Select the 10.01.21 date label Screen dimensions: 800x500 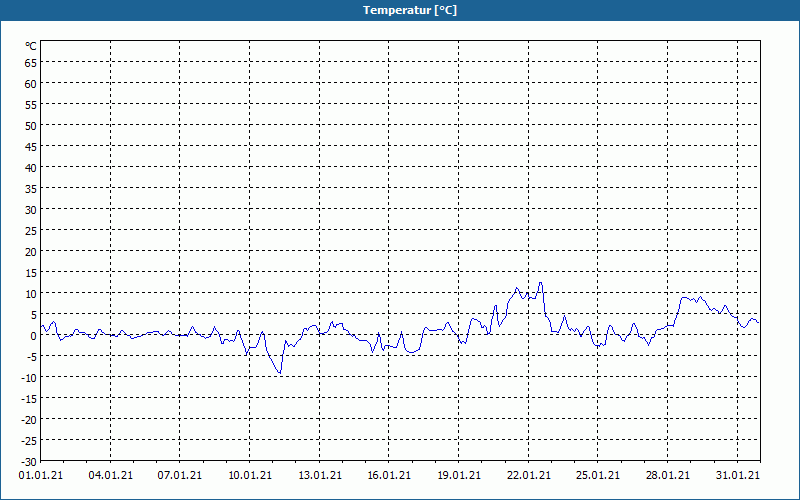tap(249, 476)
